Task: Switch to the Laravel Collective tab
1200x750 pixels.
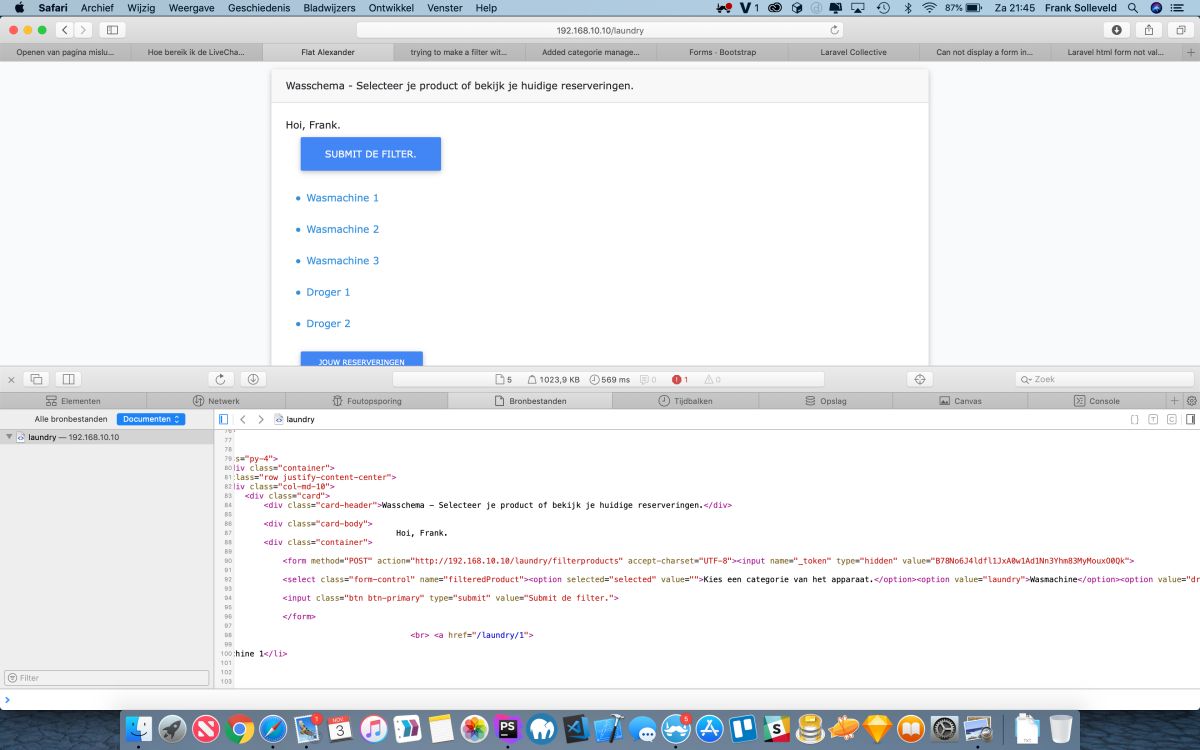Action: 853,52
